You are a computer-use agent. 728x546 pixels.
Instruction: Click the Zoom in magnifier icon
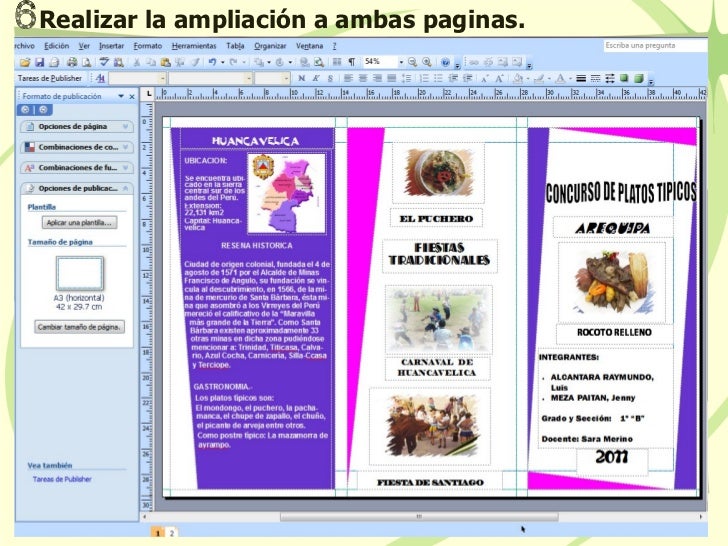pyautogui.click(x=427, y=62)
